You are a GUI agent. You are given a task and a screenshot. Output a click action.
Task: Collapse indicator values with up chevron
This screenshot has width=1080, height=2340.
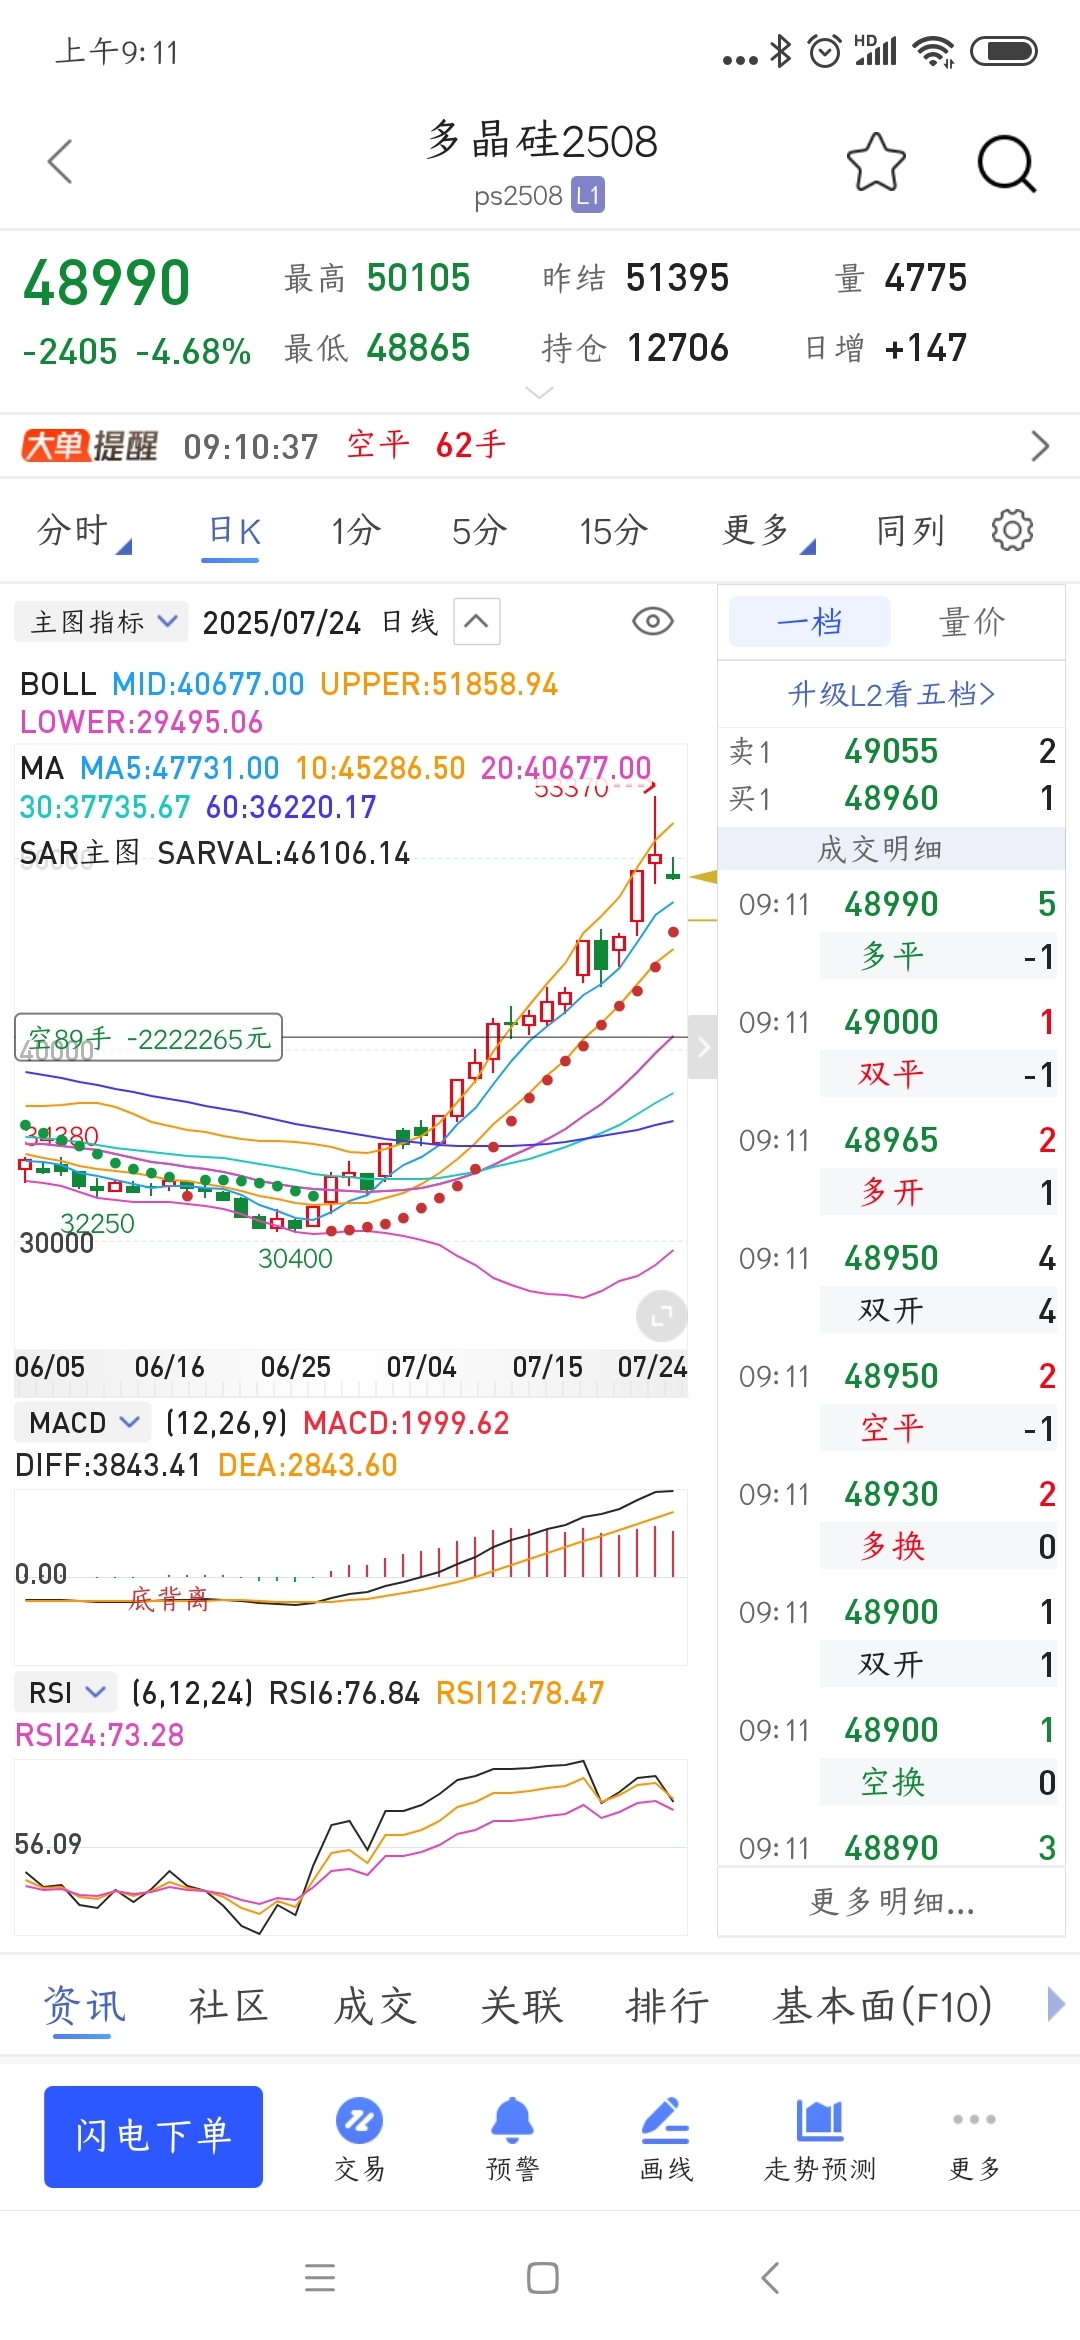pos(477,622)
